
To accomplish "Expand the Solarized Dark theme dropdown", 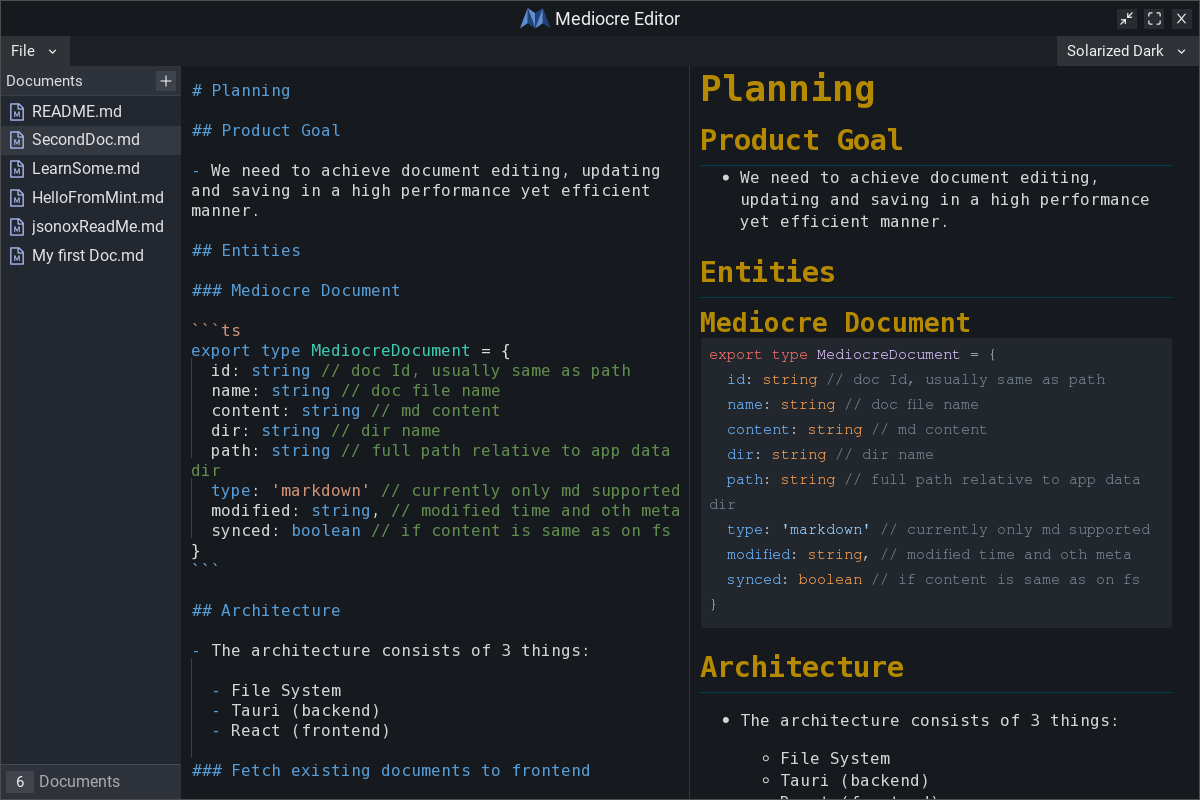I will point(1127,51).
